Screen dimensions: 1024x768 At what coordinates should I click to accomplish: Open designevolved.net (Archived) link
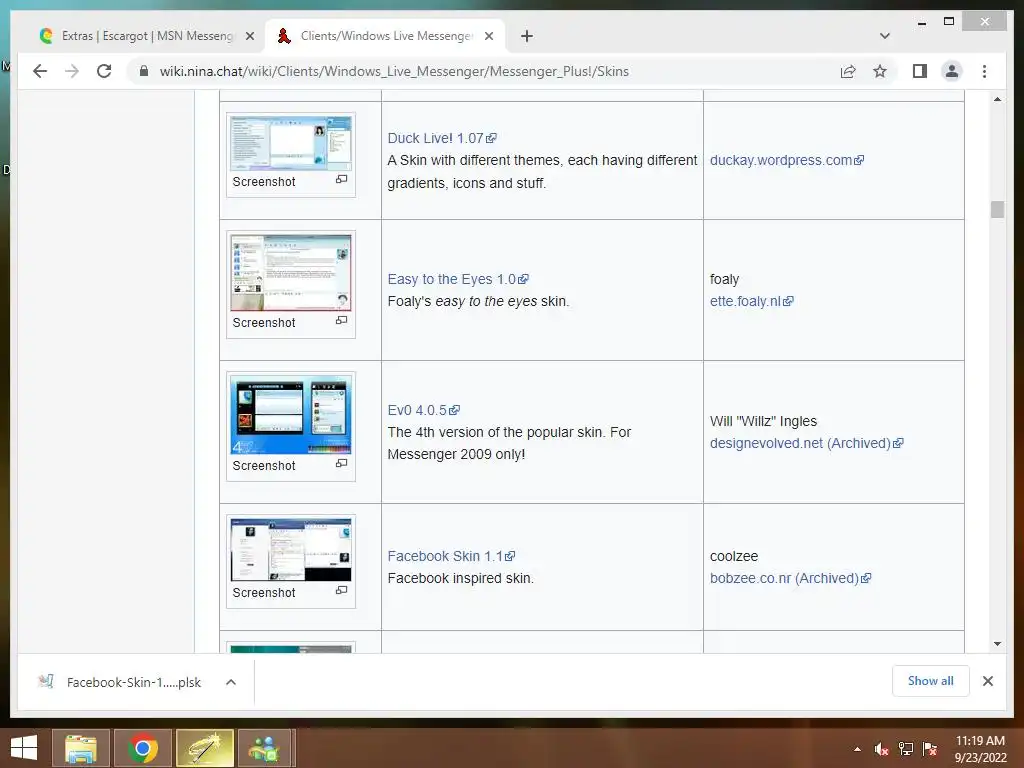click(807, 443)
